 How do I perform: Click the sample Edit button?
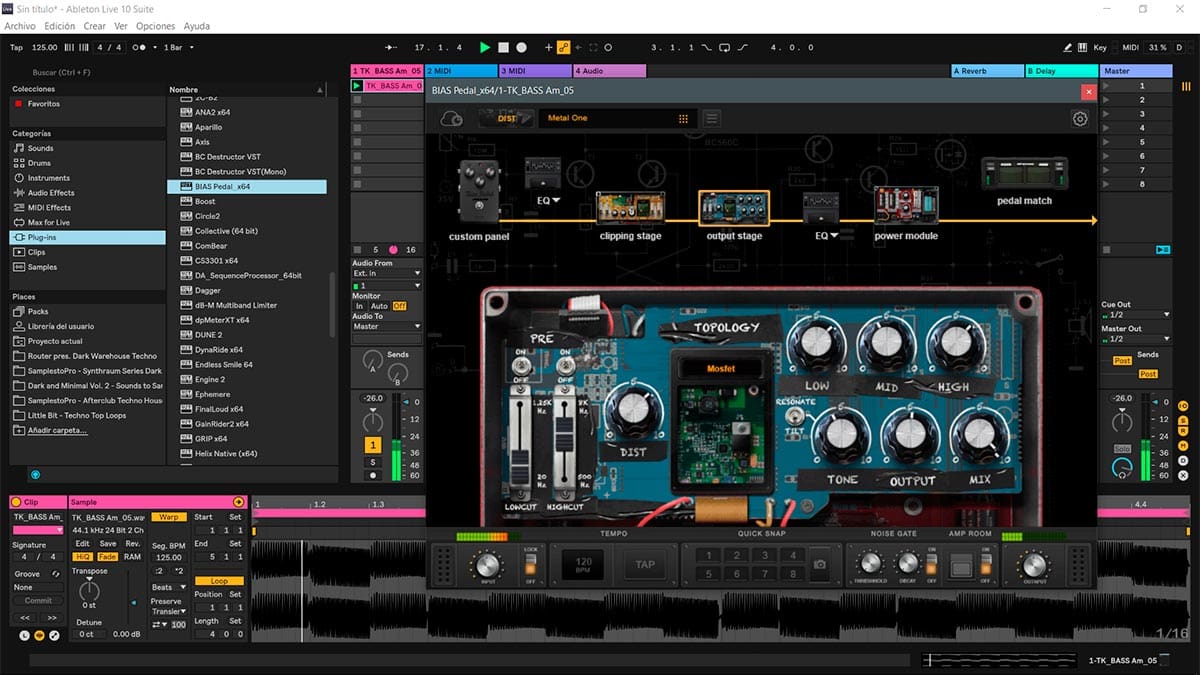click(83, 543)
